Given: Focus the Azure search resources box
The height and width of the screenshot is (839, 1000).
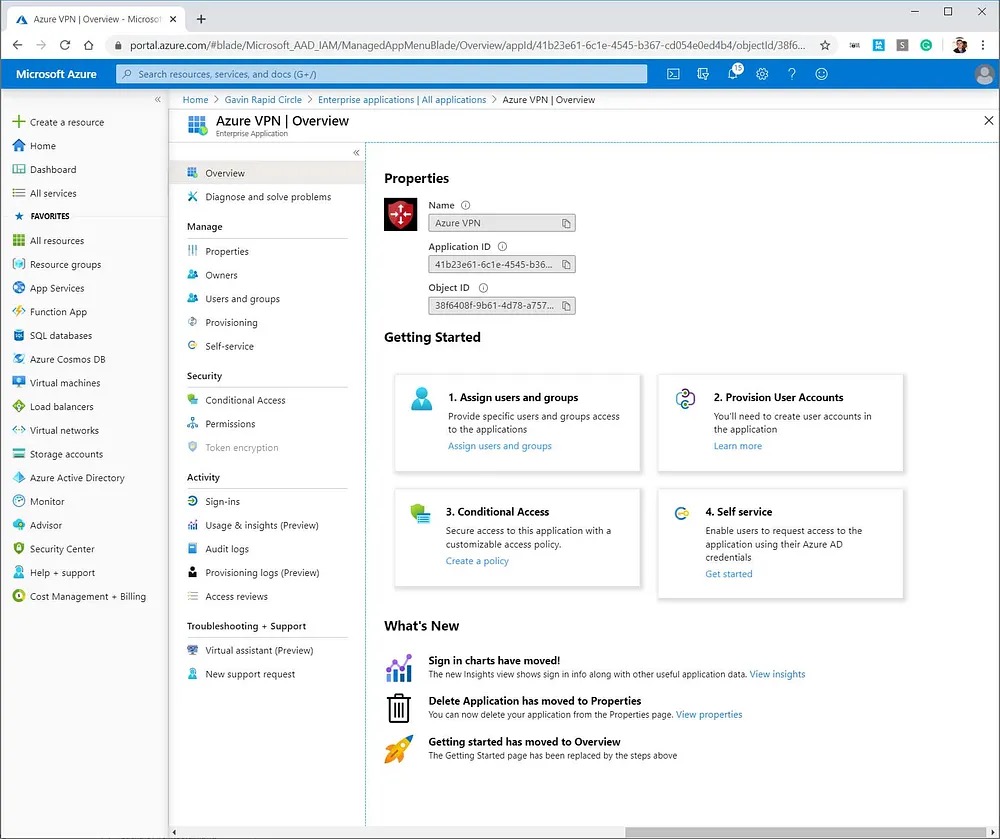Looking at the screenshot, I should pos(381,74).
